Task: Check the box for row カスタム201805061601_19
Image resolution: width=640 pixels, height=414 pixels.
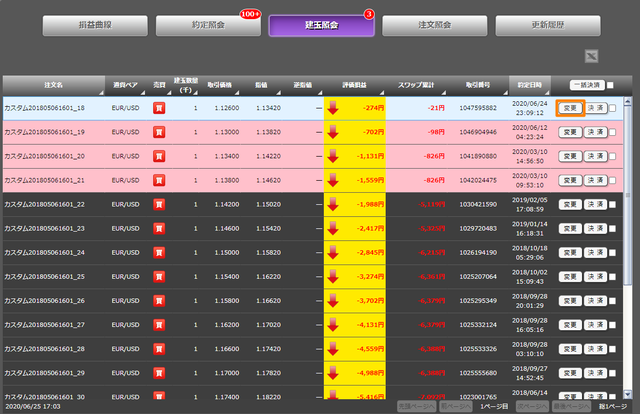Action: (x=613, y=132)
